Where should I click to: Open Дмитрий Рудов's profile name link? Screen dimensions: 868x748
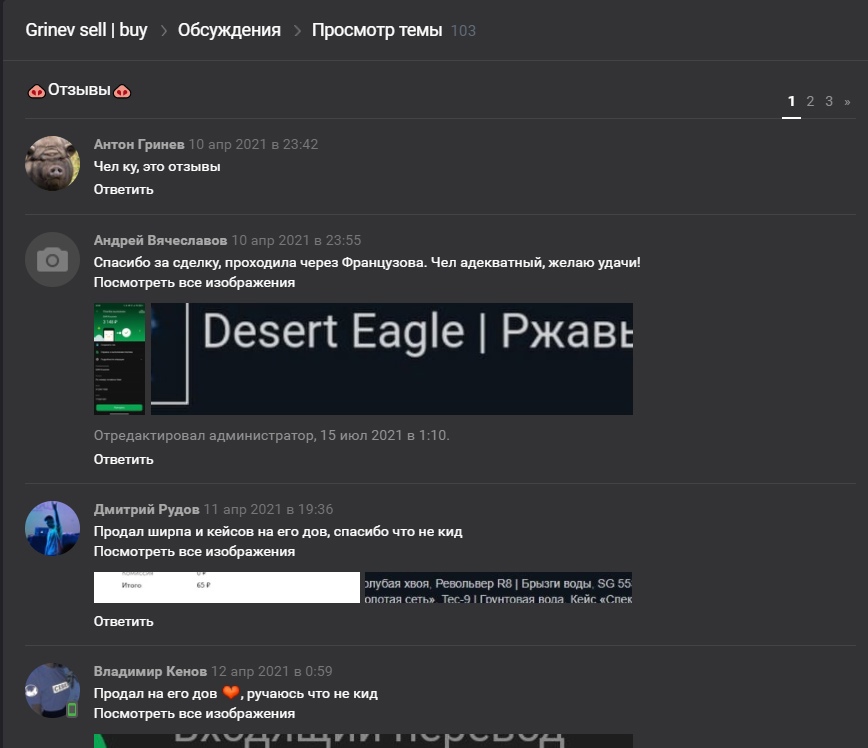(146, 509)
